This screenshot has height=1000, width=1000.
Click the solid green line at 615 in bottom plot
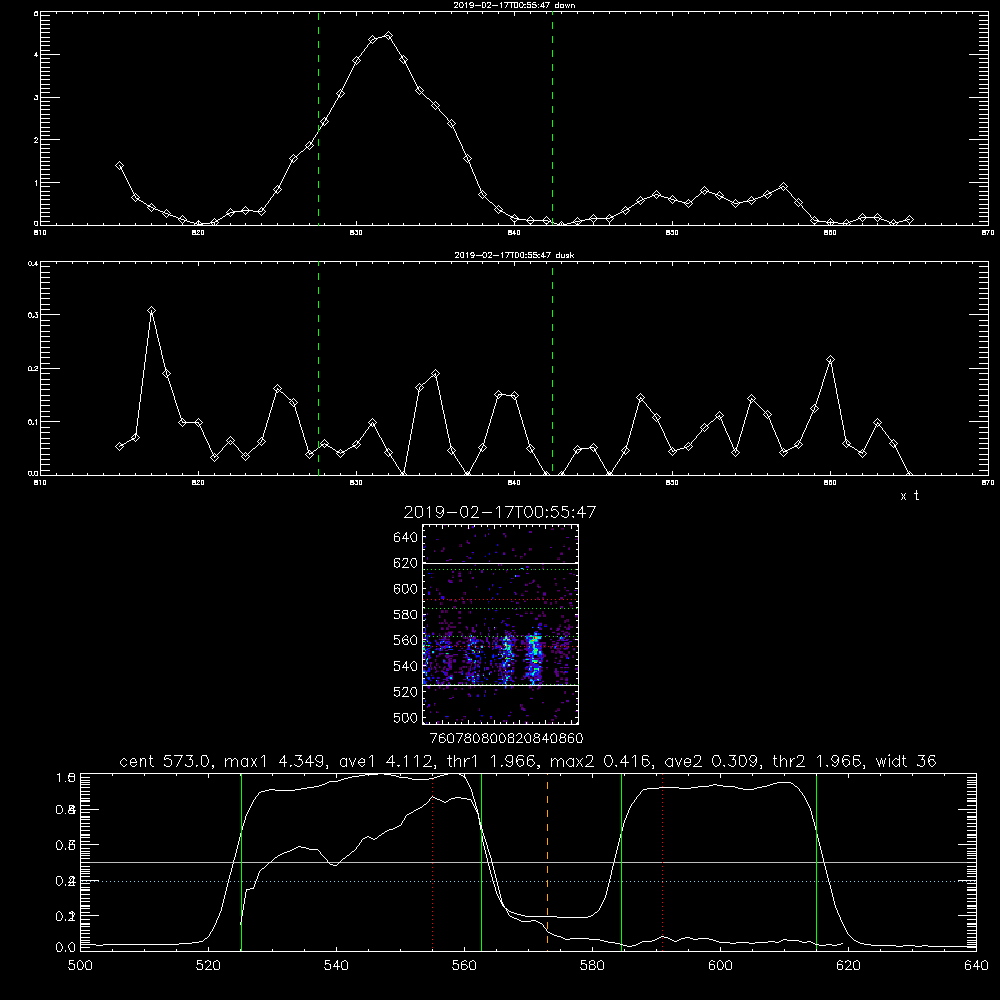(x=816, y=861)
